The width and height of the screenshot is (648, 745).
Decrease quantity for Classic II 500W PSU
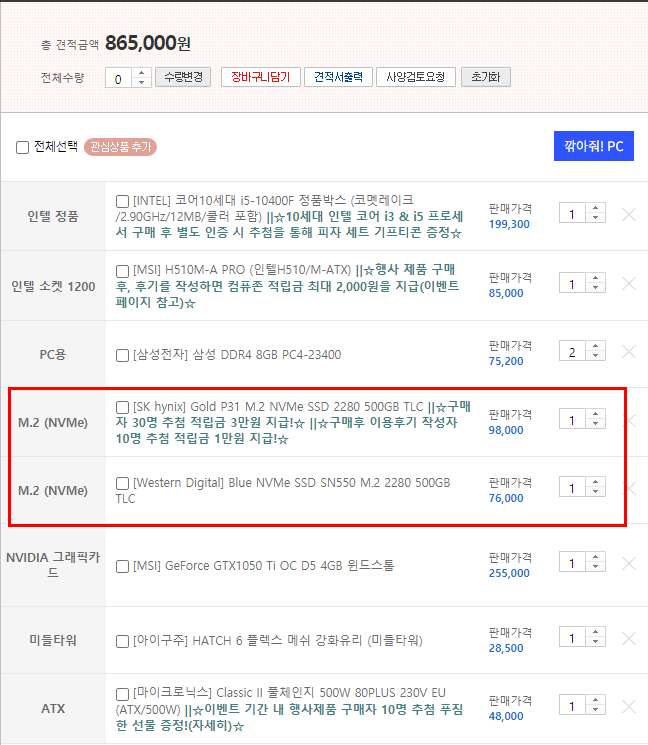pos(595,709)
